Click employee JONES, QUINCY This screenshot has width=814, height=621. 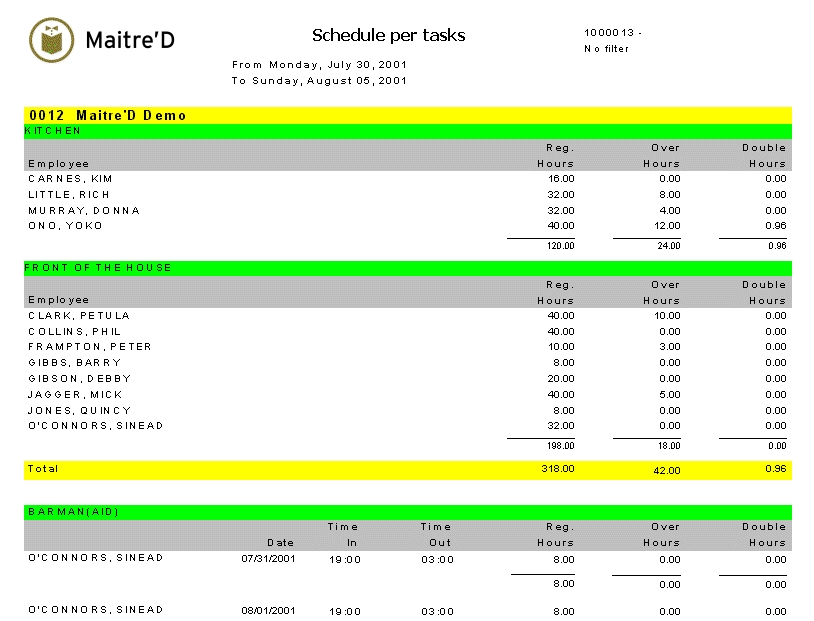point(79,411)
